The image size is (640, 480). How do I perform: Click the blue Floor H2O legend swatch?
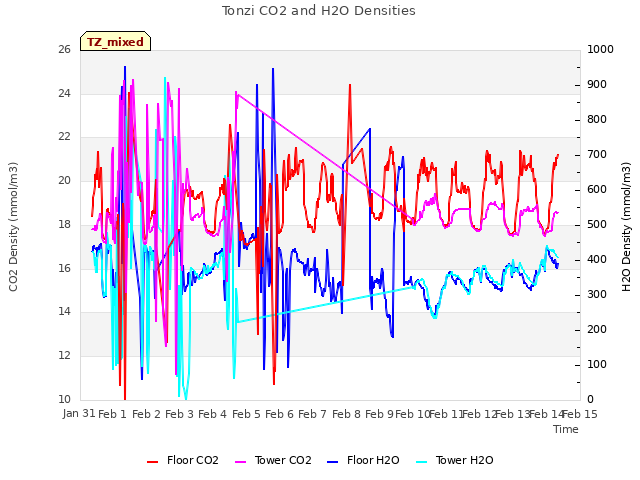pyautogui.click(x=333, y=462)
